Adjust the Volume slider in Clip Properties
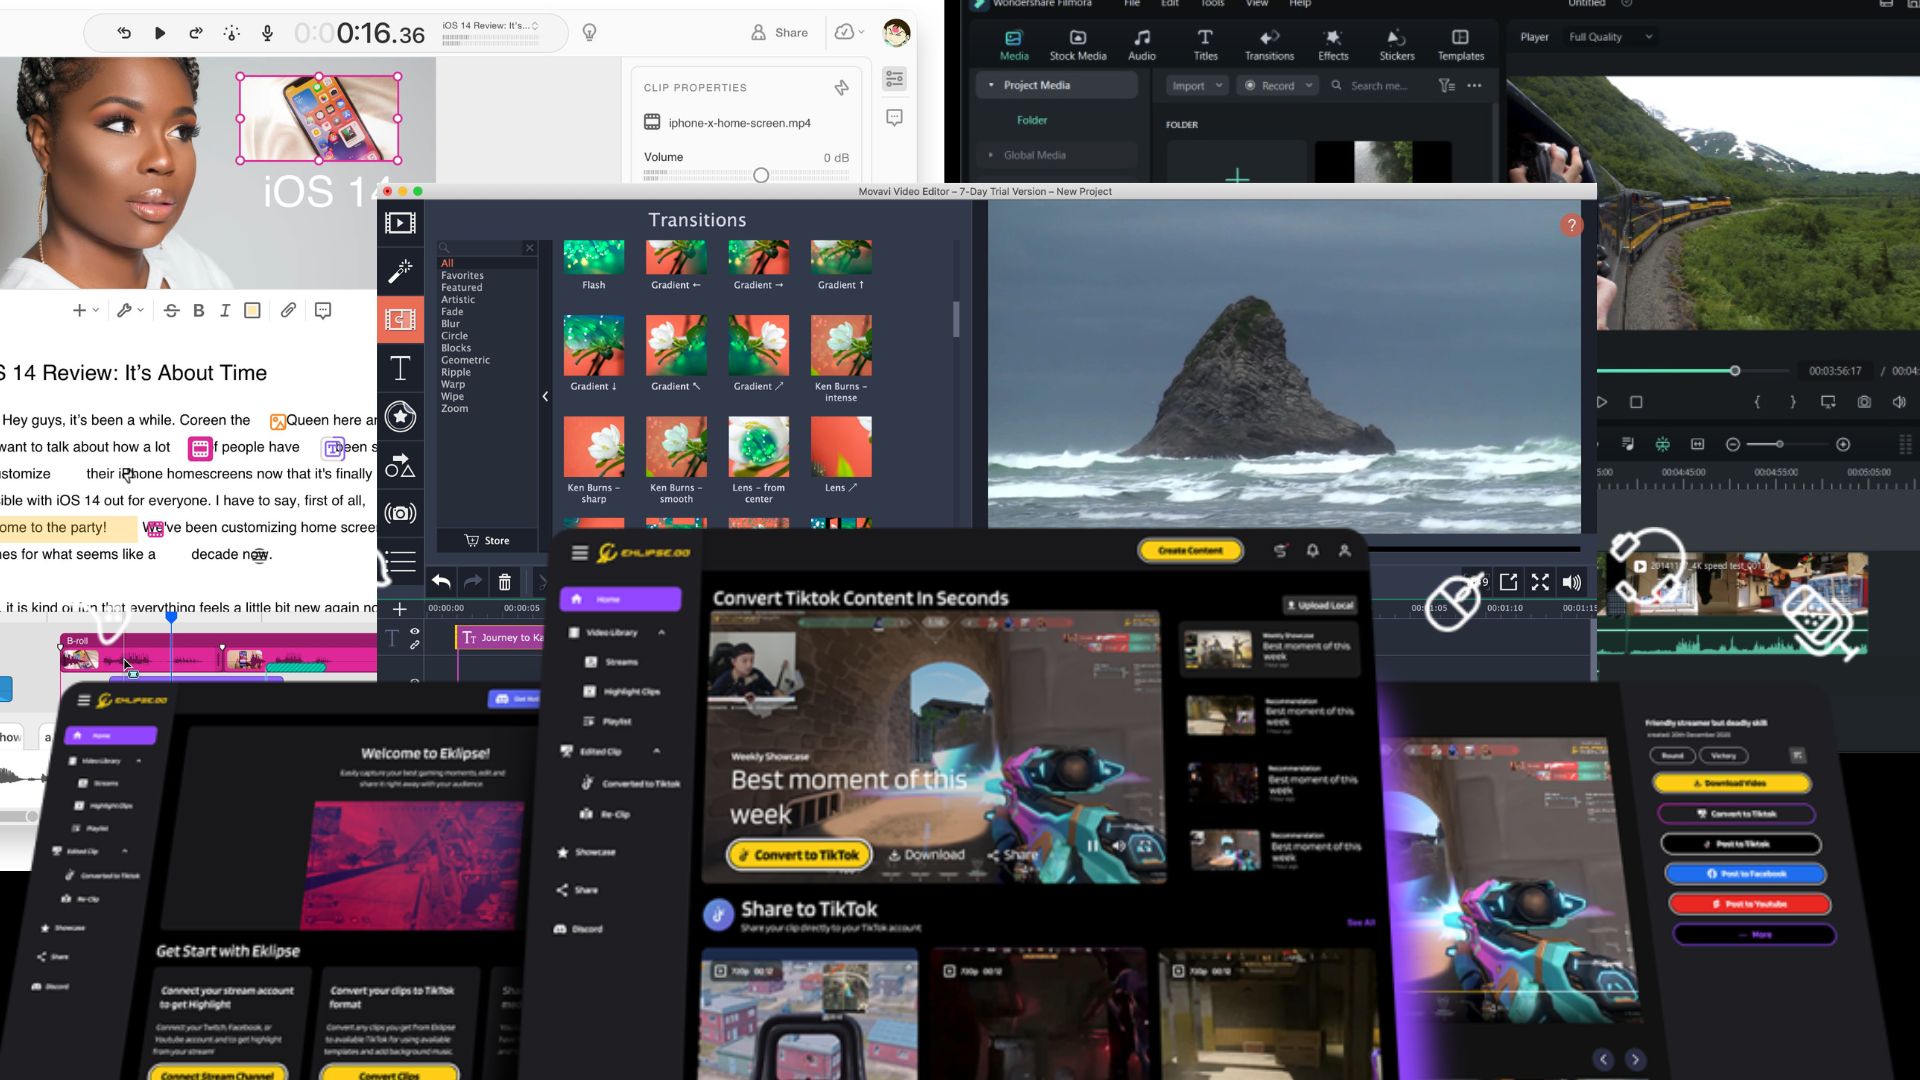This screenshot has height=1080, width=1920. (x=760, y=175)
